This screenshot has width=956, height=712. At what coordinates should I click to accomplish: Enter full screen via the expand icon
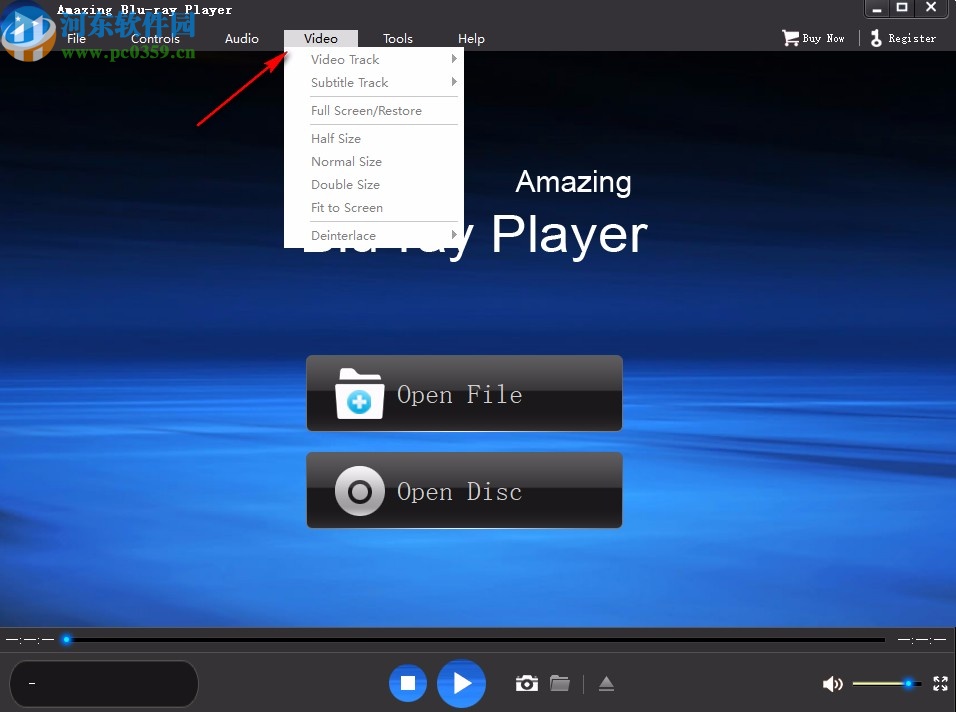(939, 683)
